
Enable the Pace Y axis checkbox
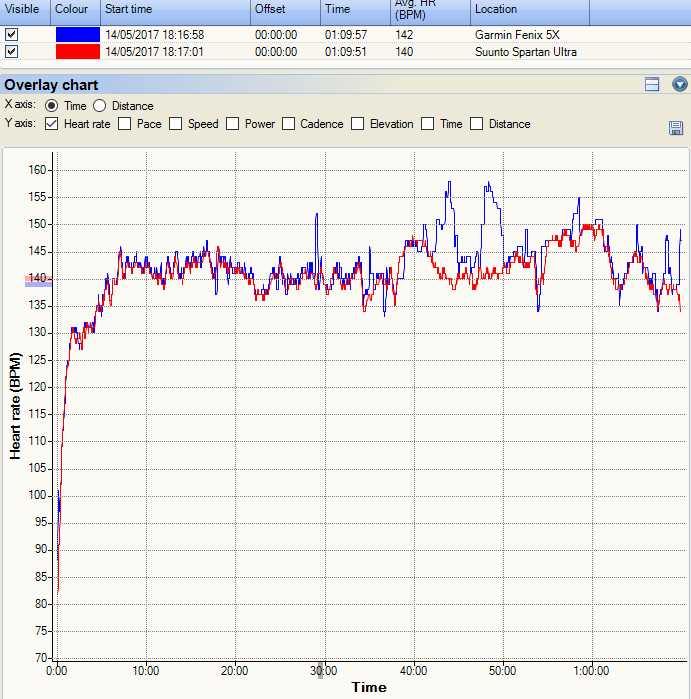pyautogui.click(x=125, y=124)
